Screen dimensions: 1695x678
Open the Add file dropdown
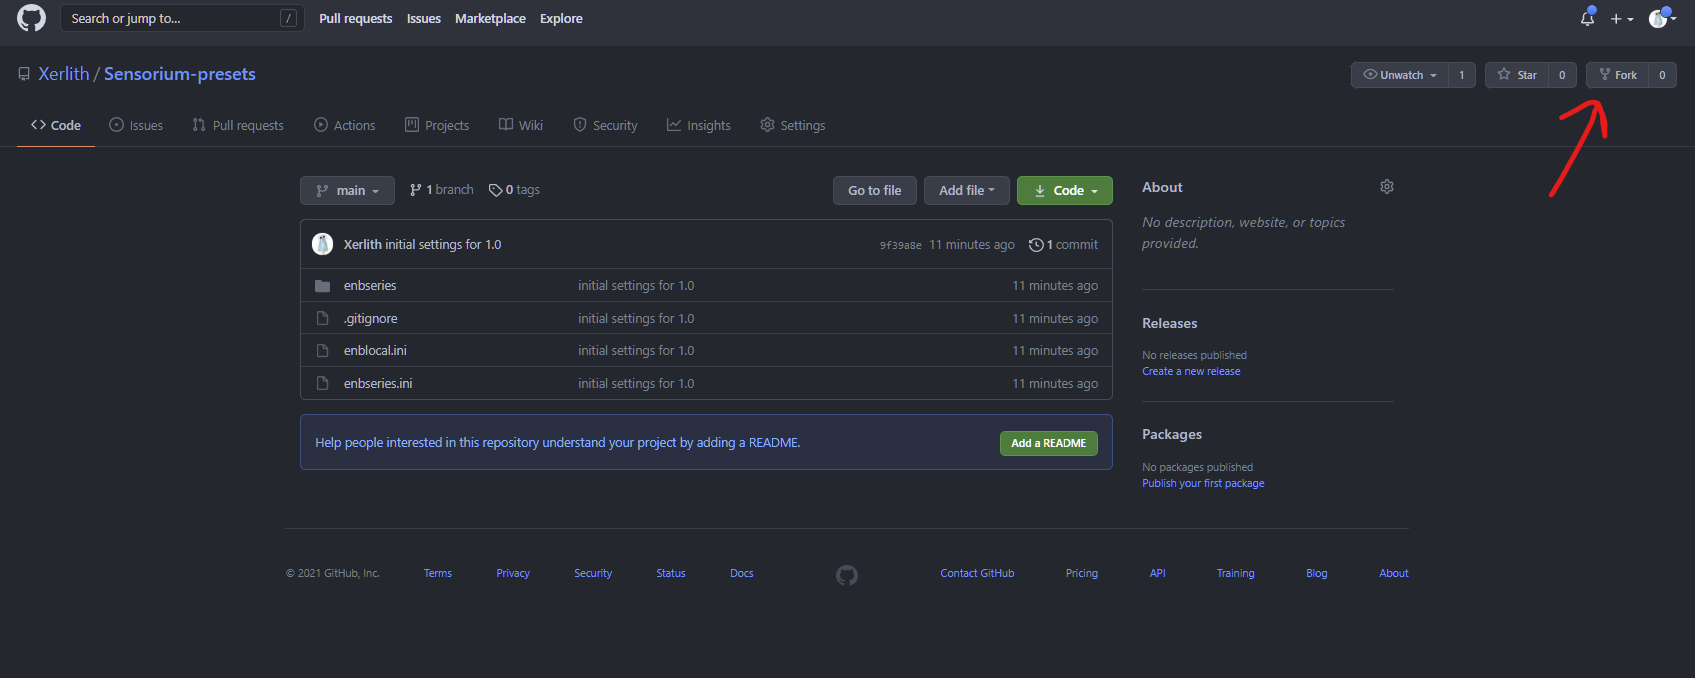(967, 190)
